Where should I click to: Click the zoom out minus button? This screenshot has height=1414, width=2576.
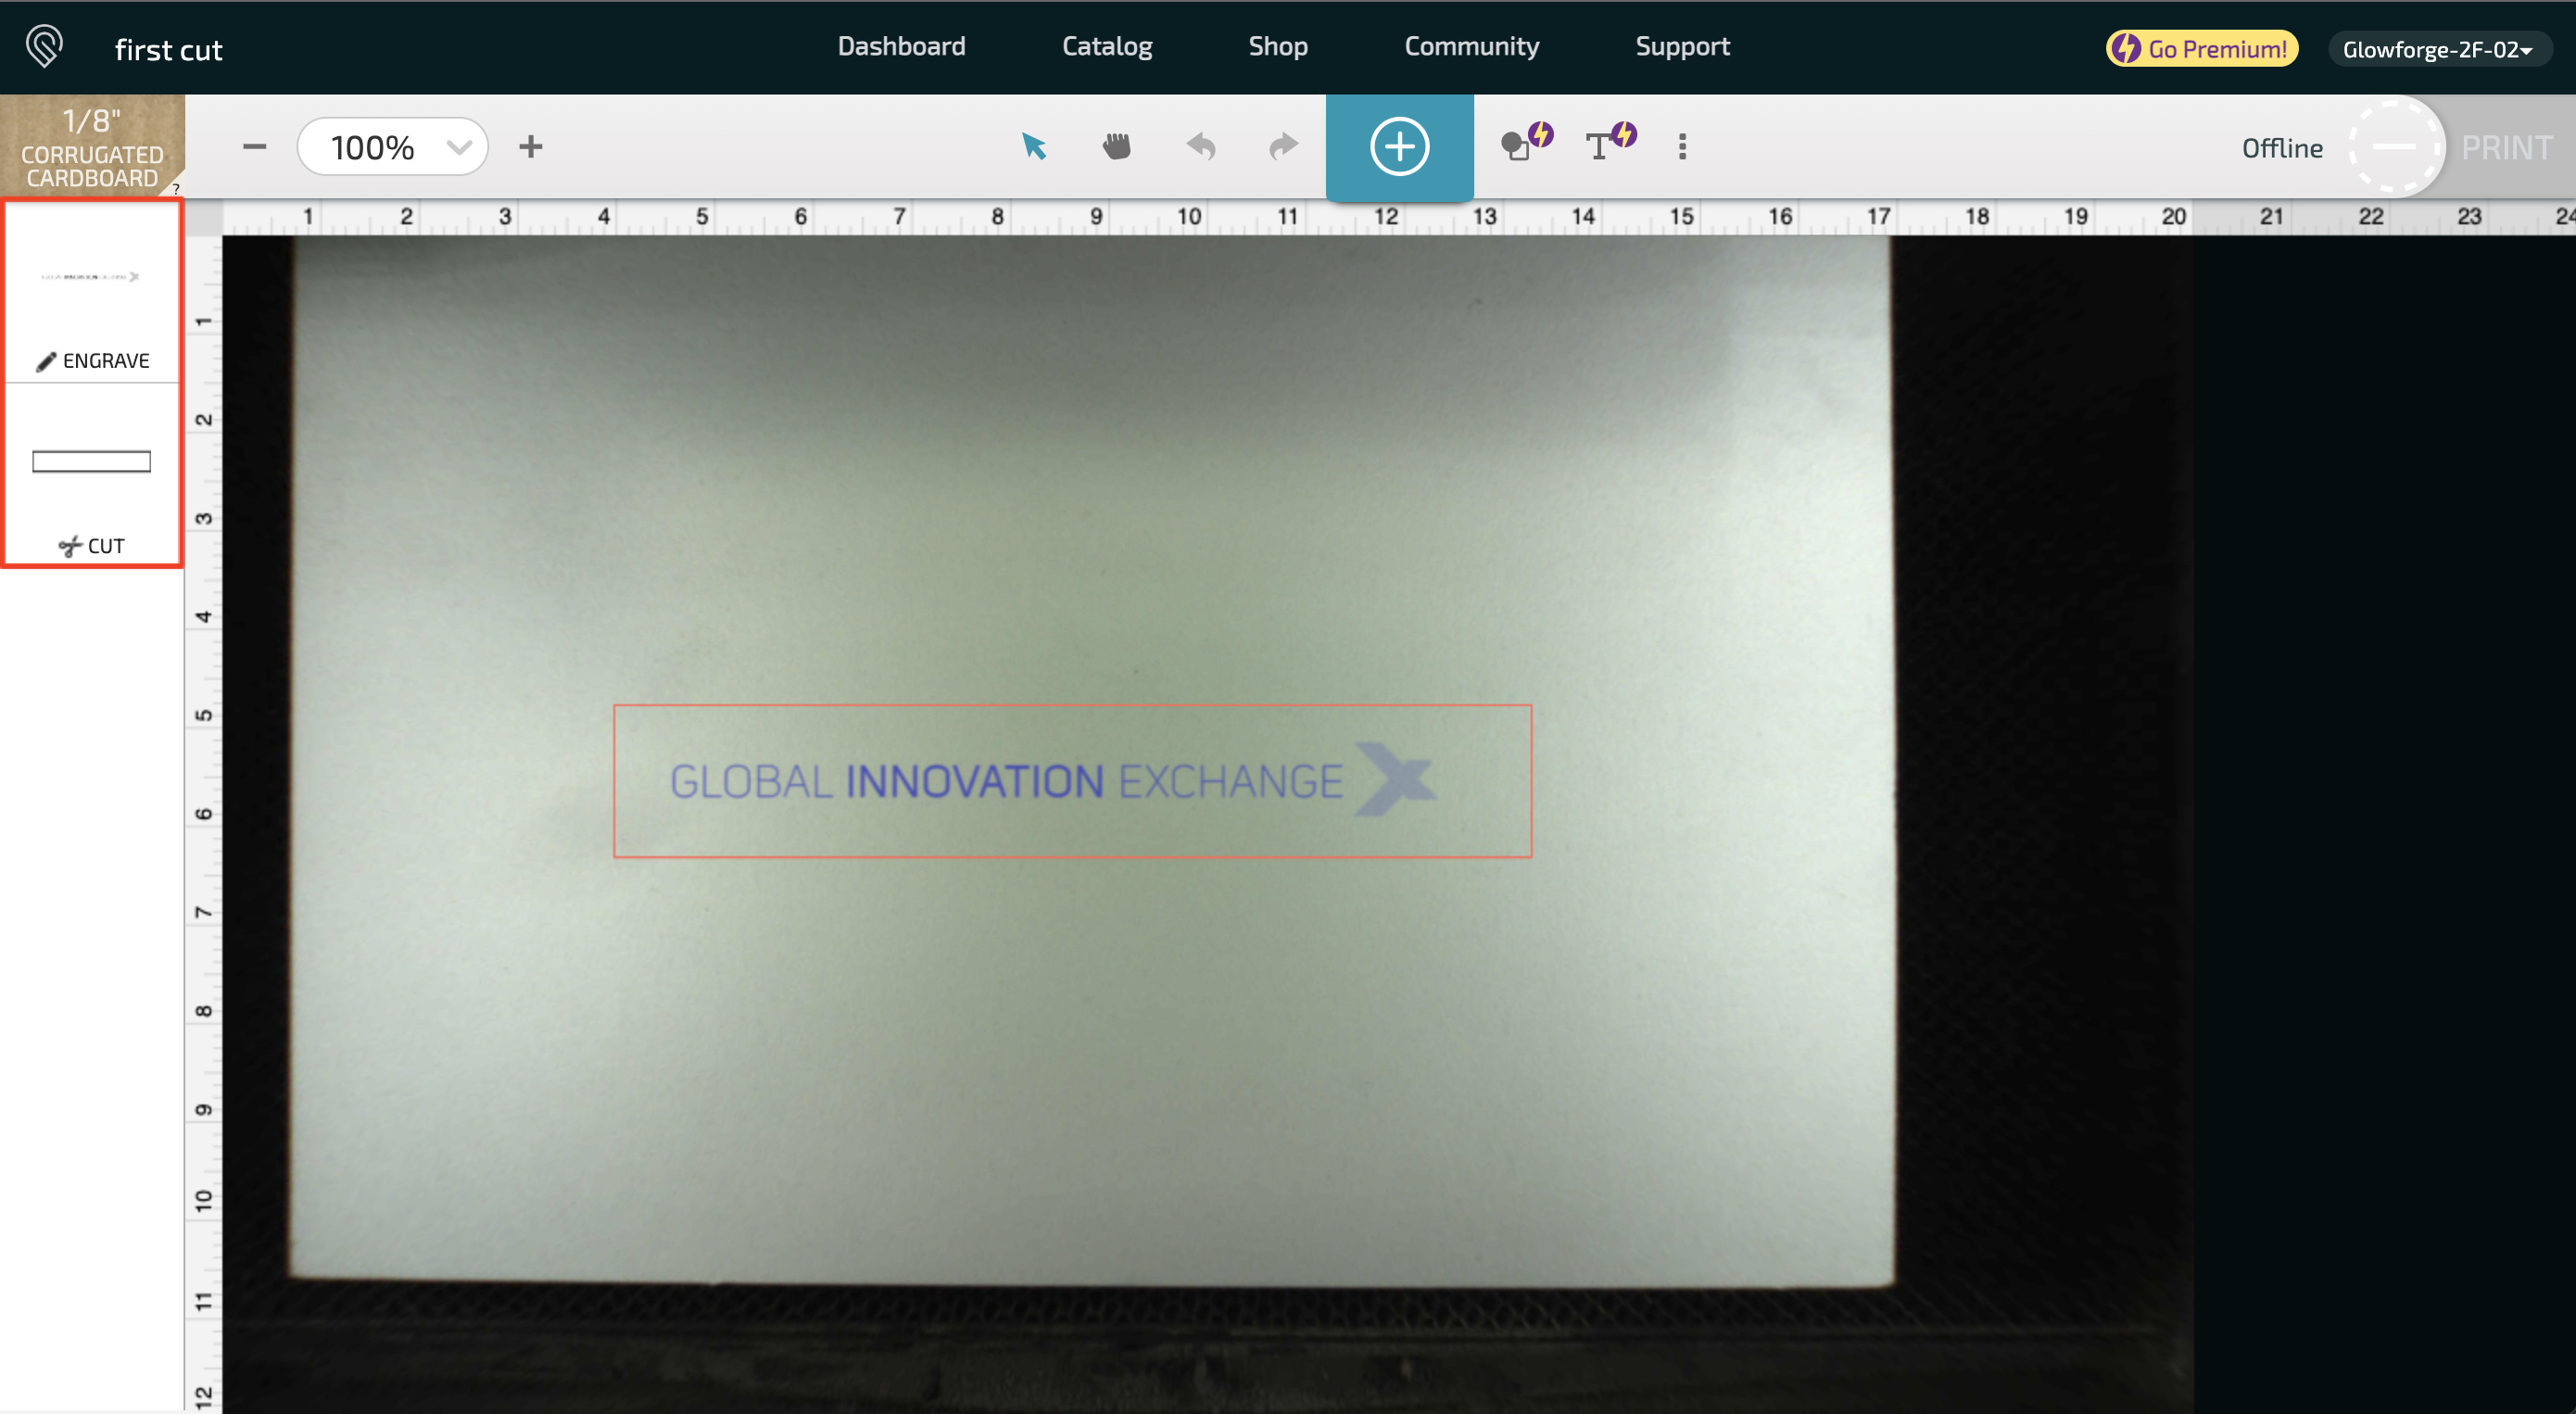[255, 147]
